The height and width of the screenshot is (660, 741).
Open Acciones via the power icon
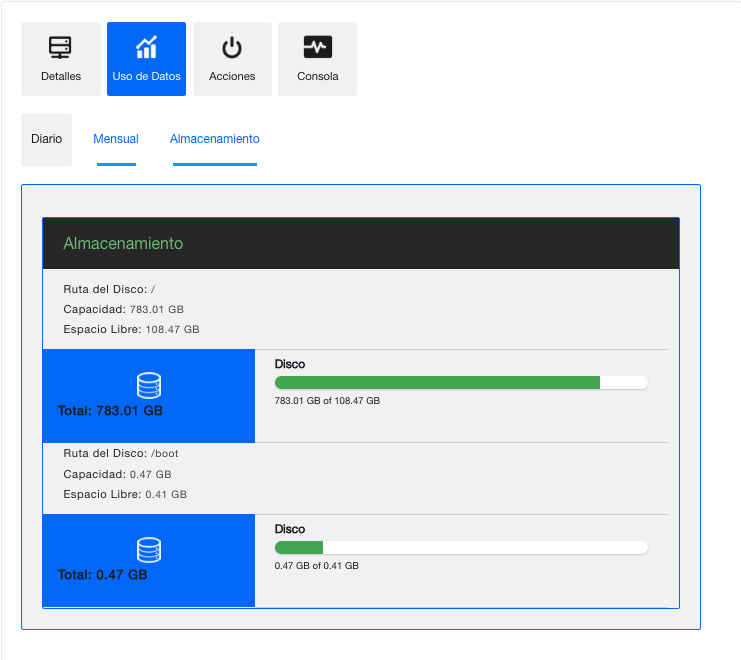click(232, 47)
